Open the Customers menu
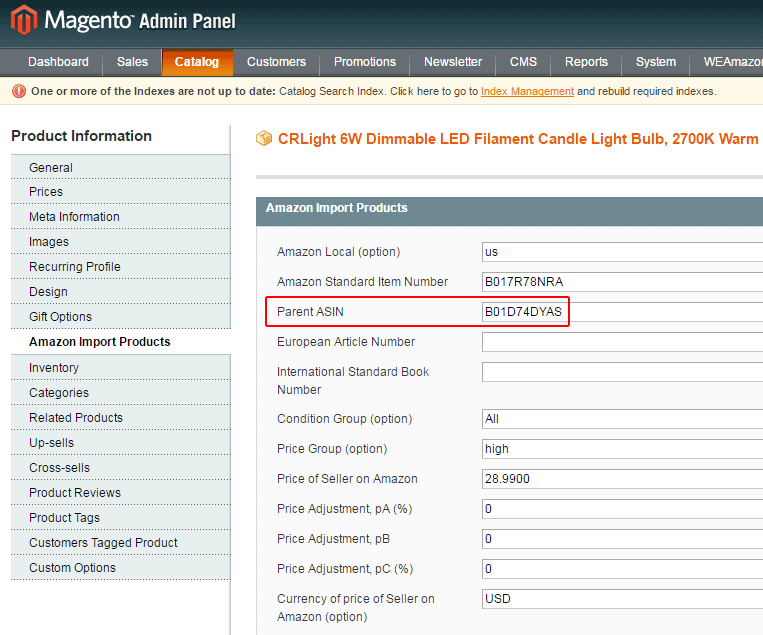Image resolution: width=763 pixels, height=635 pixels. pos(276,62)
